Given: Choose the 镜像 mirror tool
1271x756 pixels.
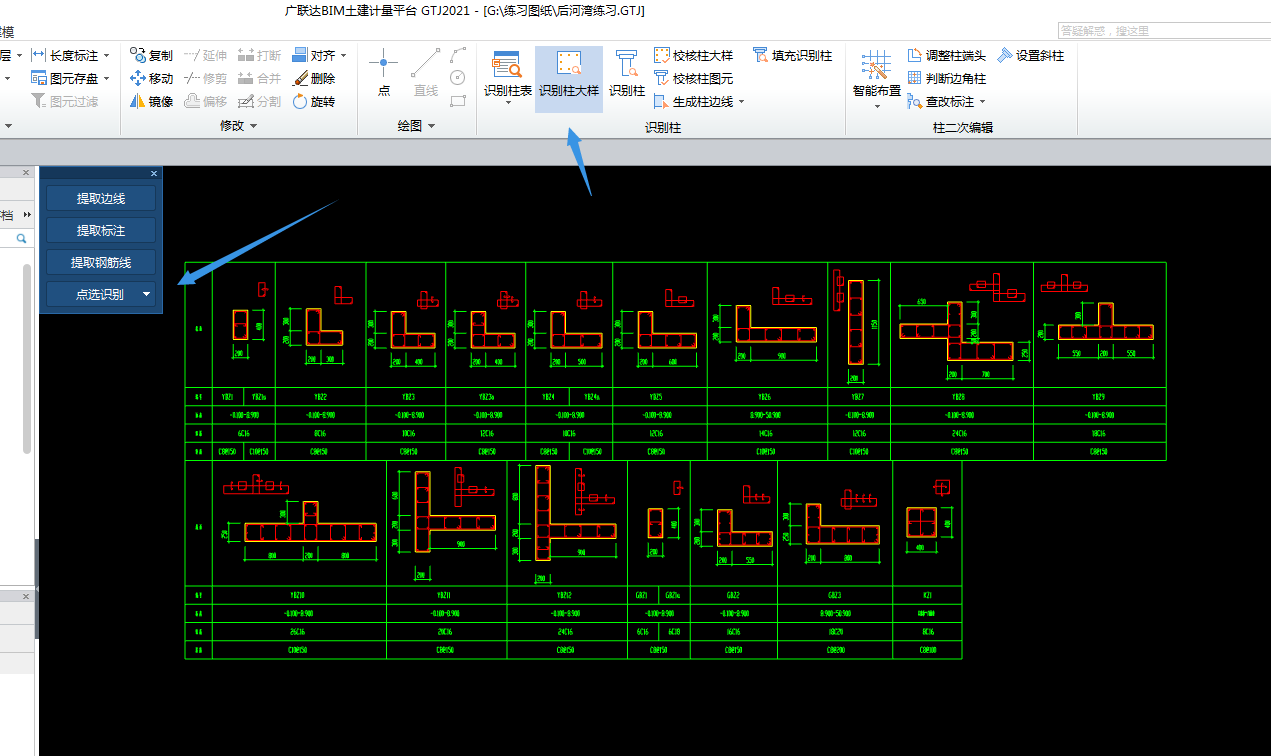Looking at the screenshot, I should pos(151,101).
